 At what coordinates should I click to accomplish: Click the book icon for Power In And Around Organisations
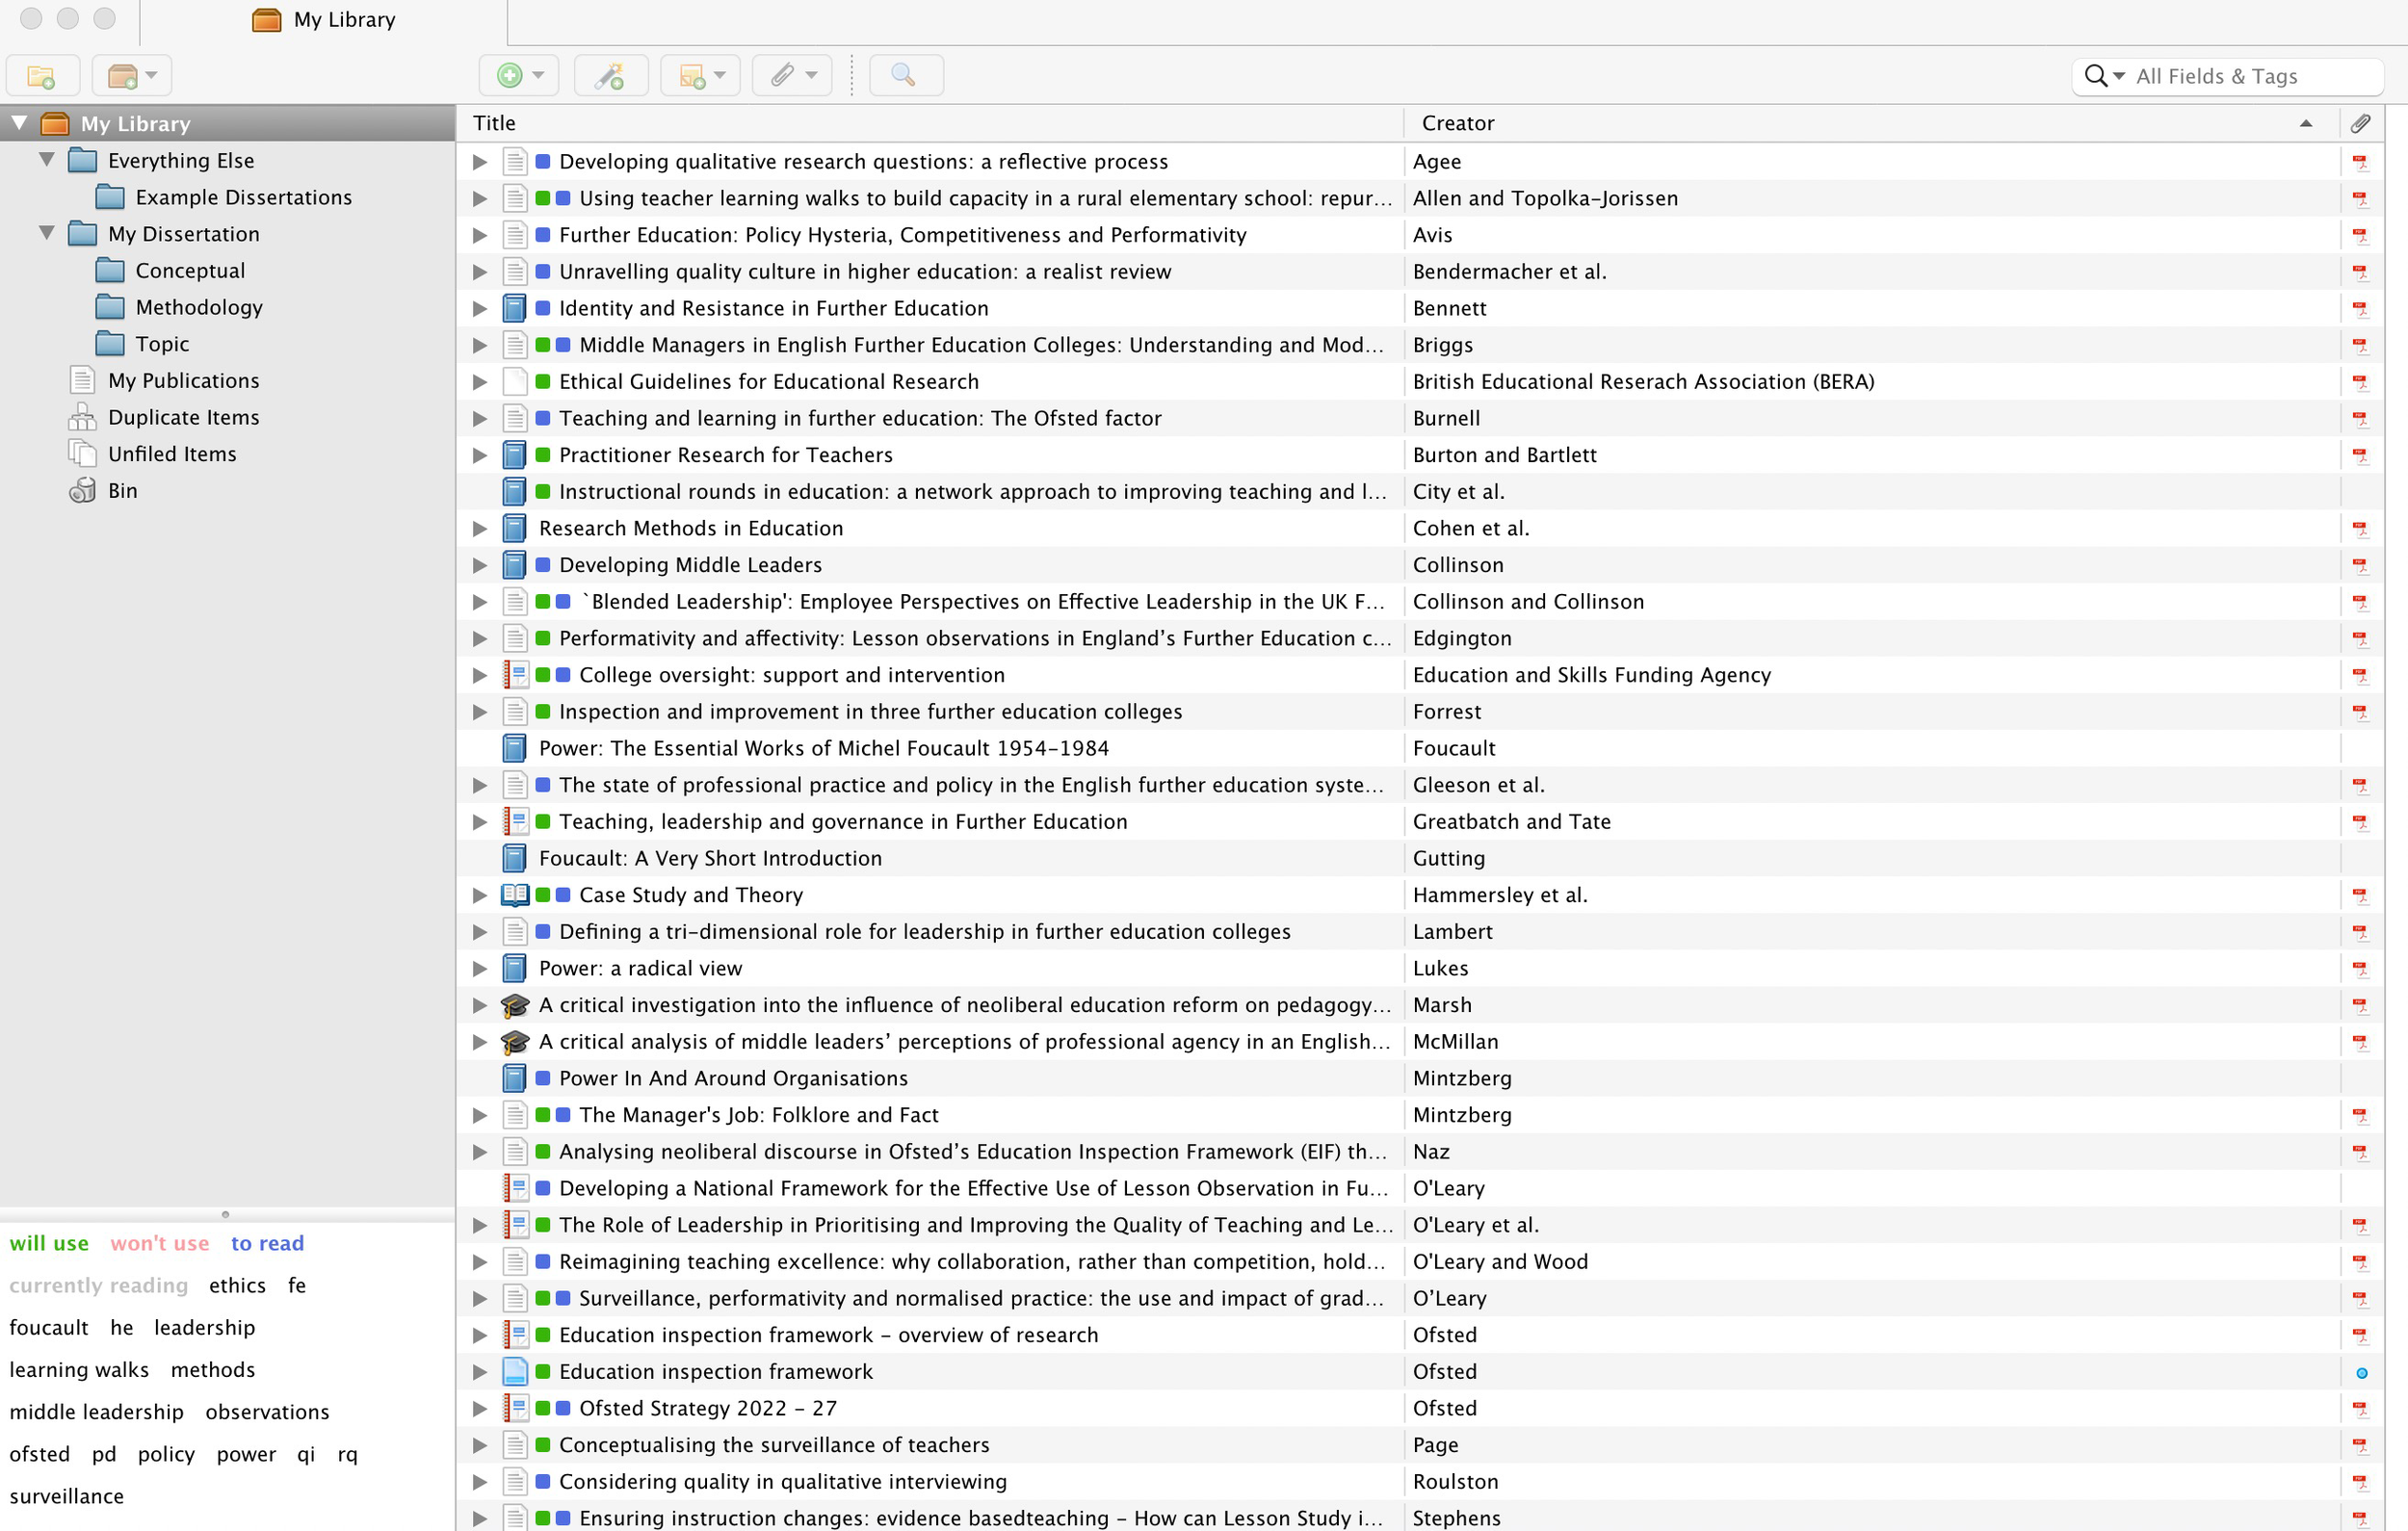[x=514, y=1078]
